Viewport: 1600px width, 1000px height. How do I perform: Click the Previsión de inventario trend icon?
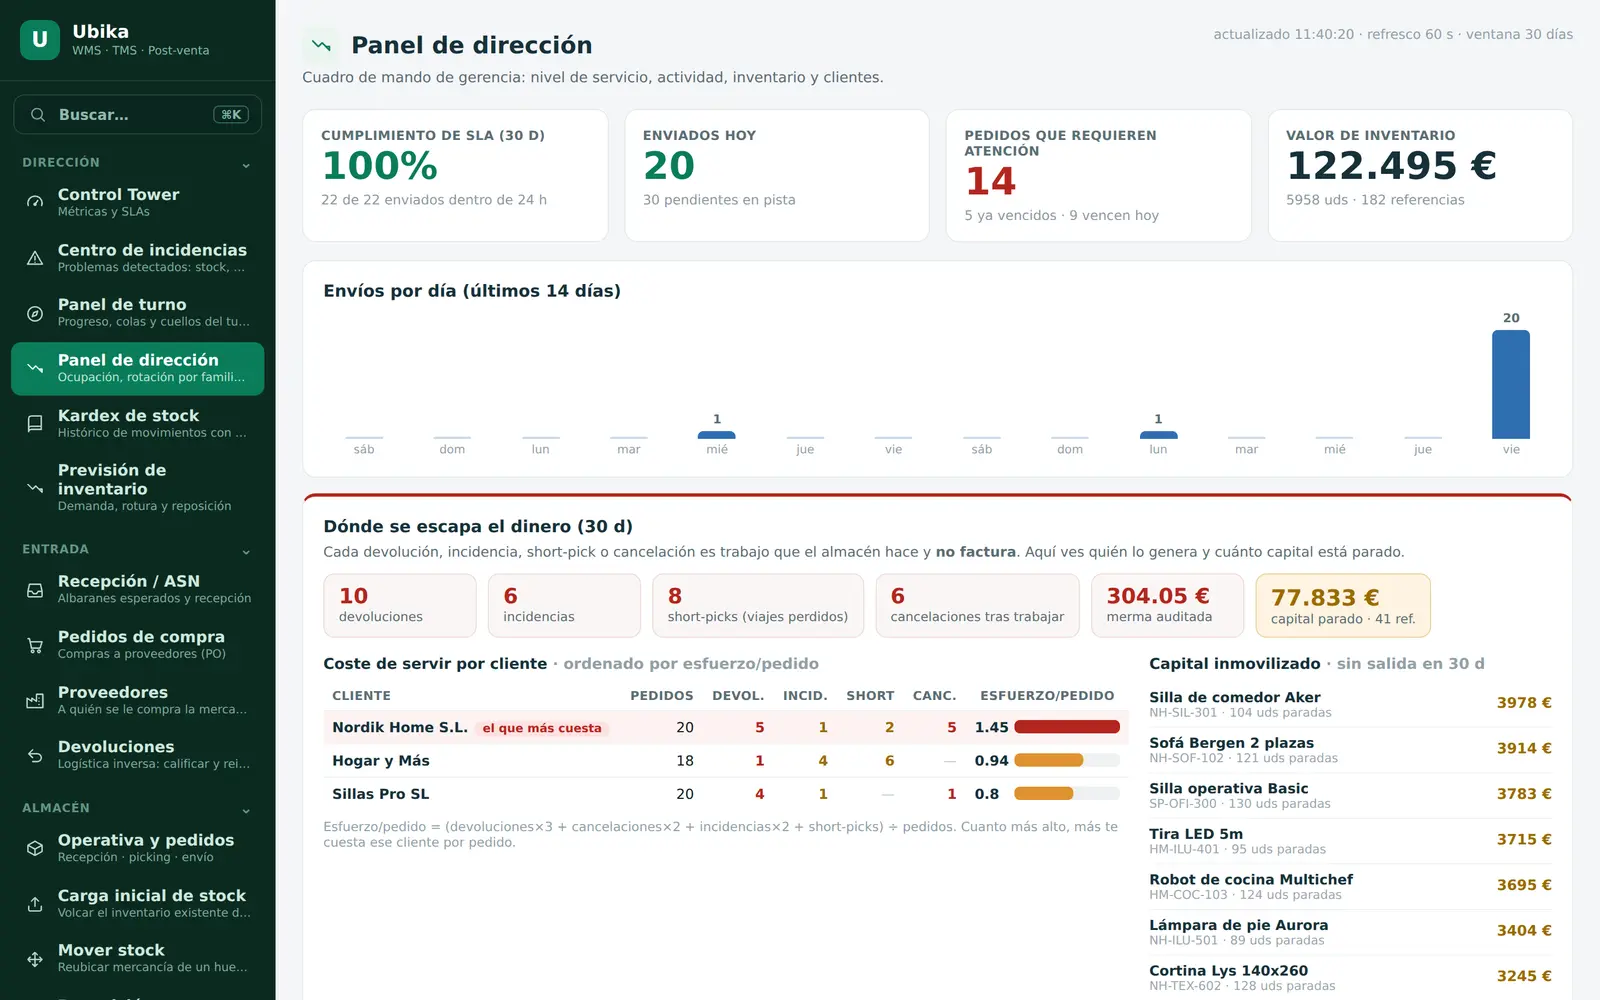tap(35, 488)
